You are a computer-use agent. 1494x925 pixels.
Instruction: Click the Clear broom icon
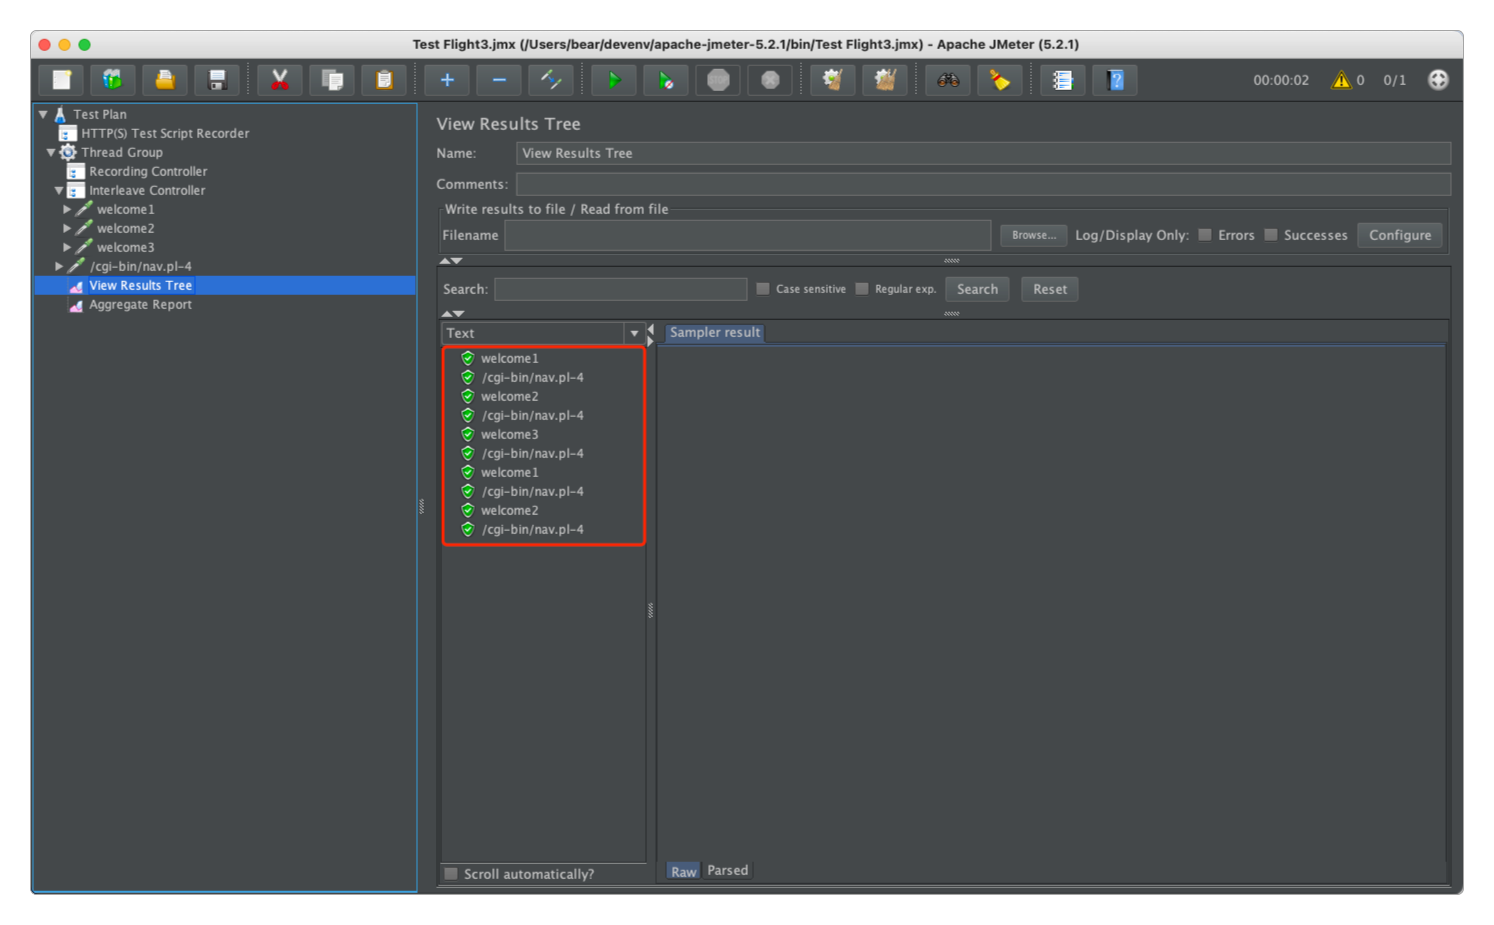click(x=833, y=80)
